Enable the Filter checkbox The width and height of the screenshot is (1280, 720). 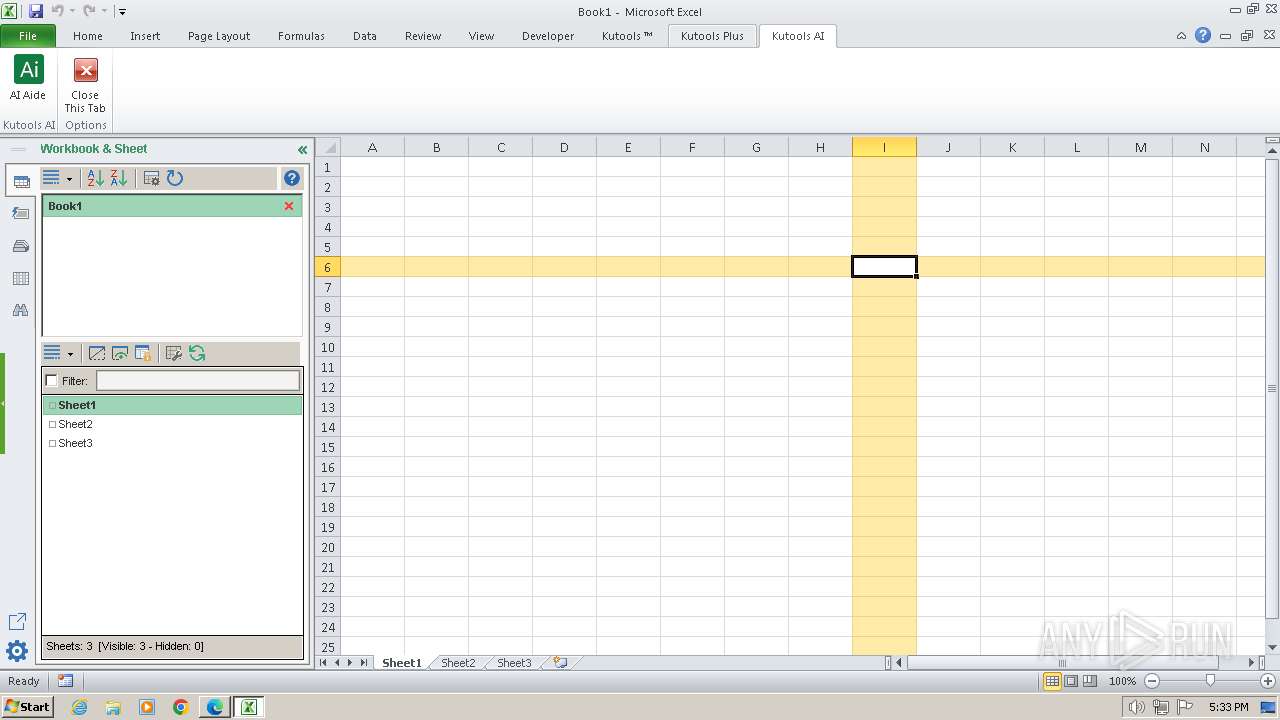click(x=52, y=381)
